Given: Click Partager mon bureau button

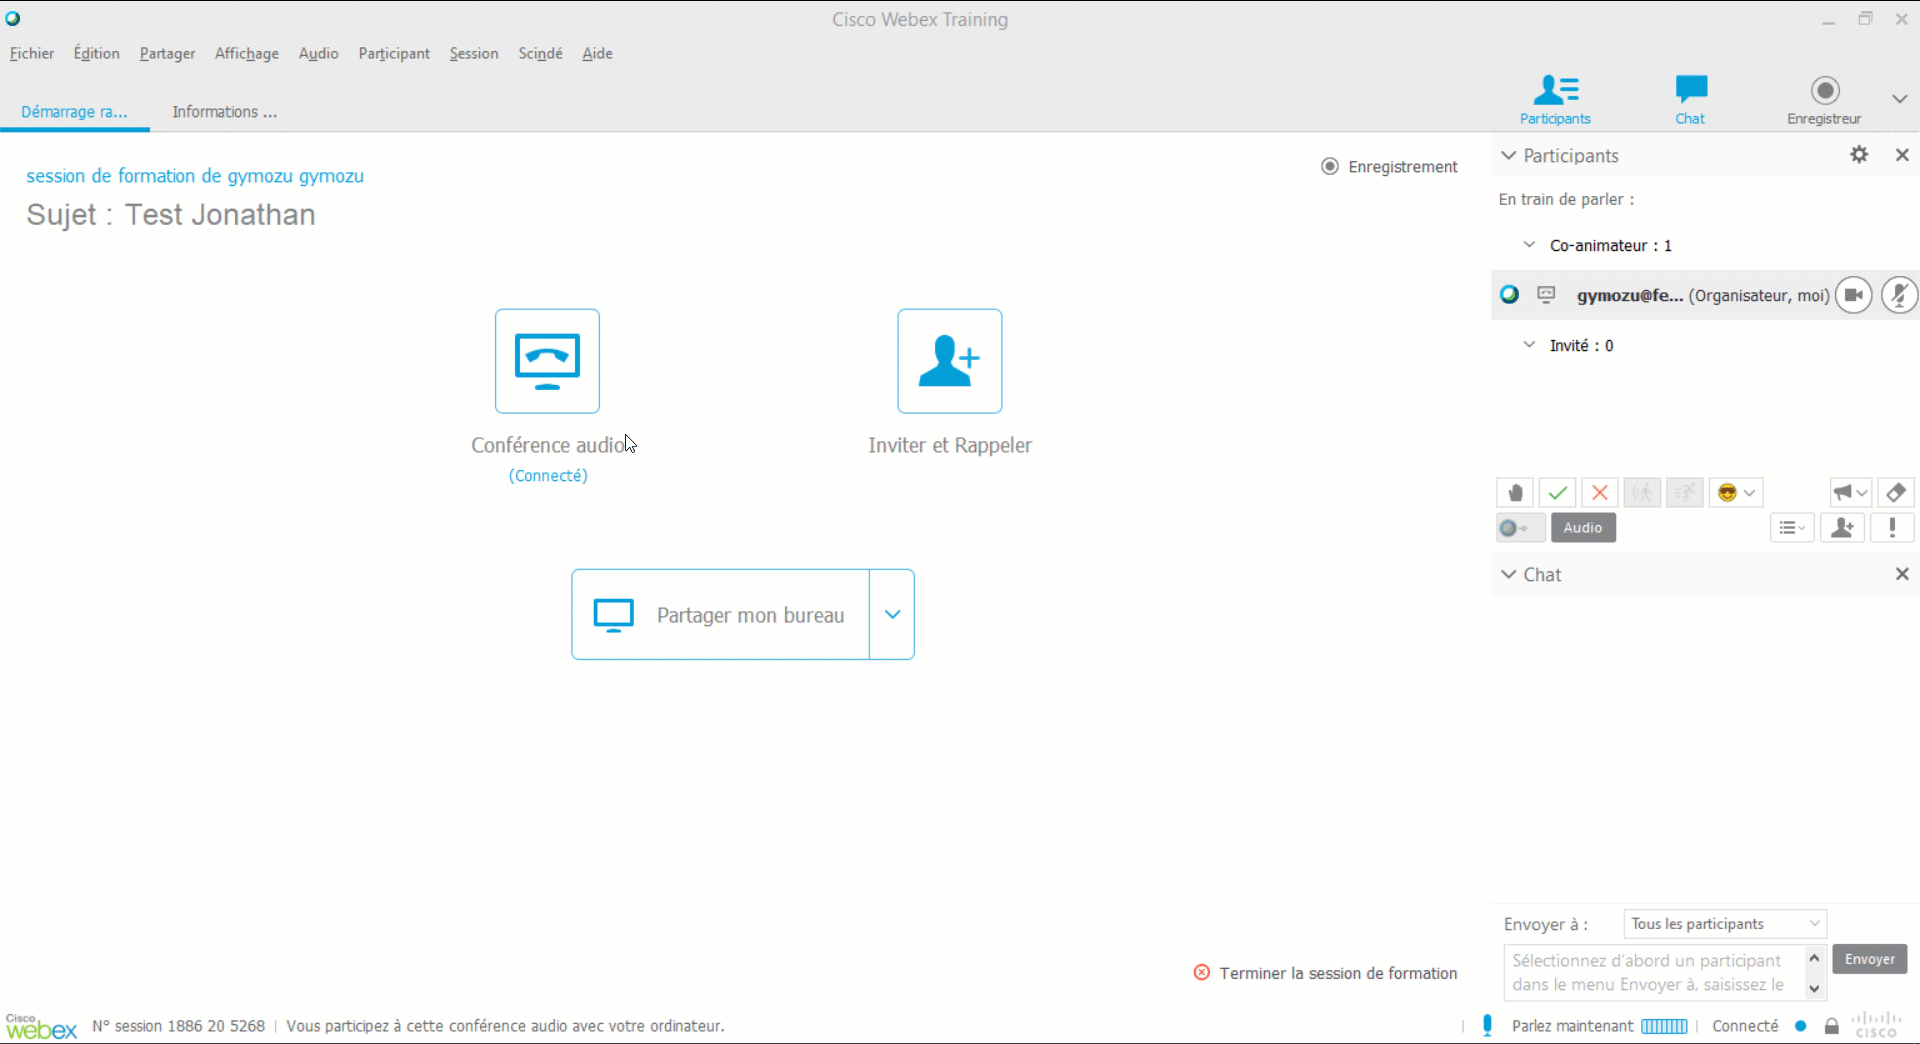Looking at the screenshot, I should (720, 614).
